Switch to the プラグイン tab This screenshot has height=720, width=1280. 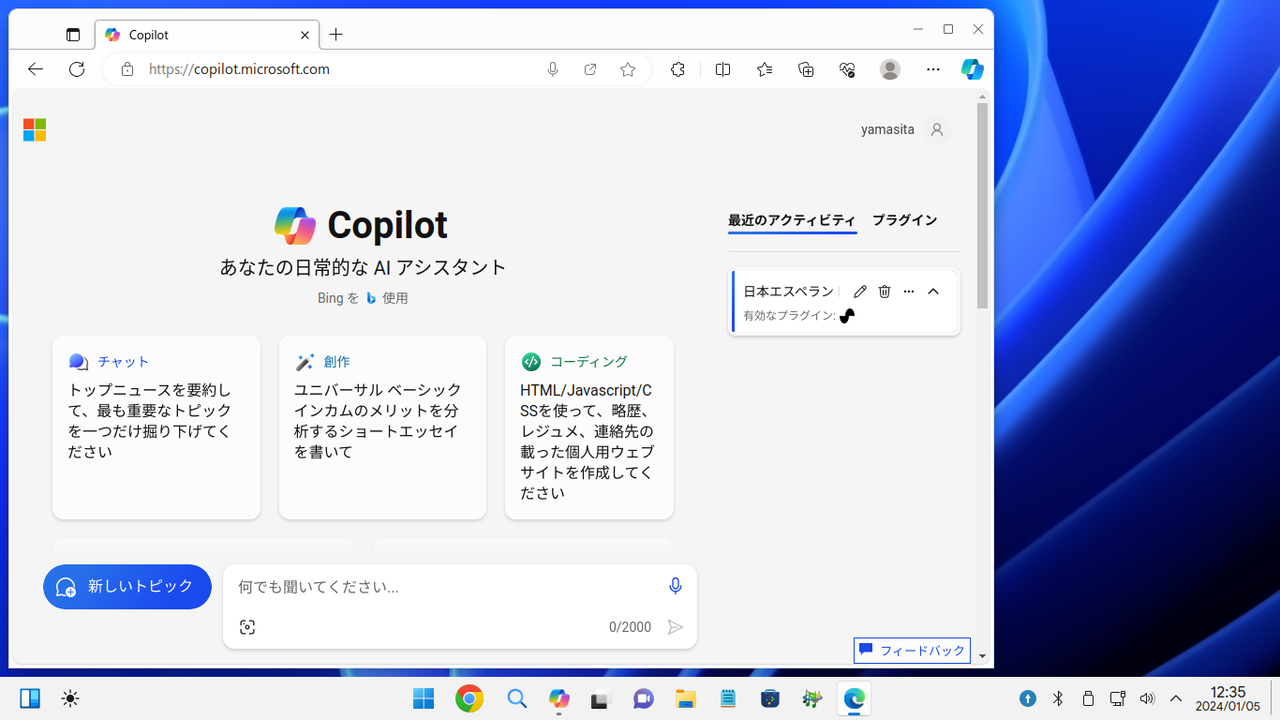905,220
